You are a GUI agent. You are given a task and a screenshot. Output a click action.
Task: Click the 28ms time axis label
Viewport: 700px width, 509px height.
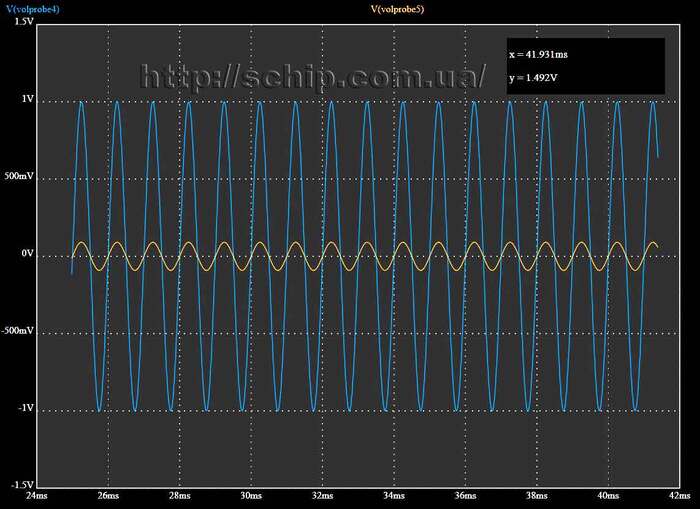tap(179, 495)
